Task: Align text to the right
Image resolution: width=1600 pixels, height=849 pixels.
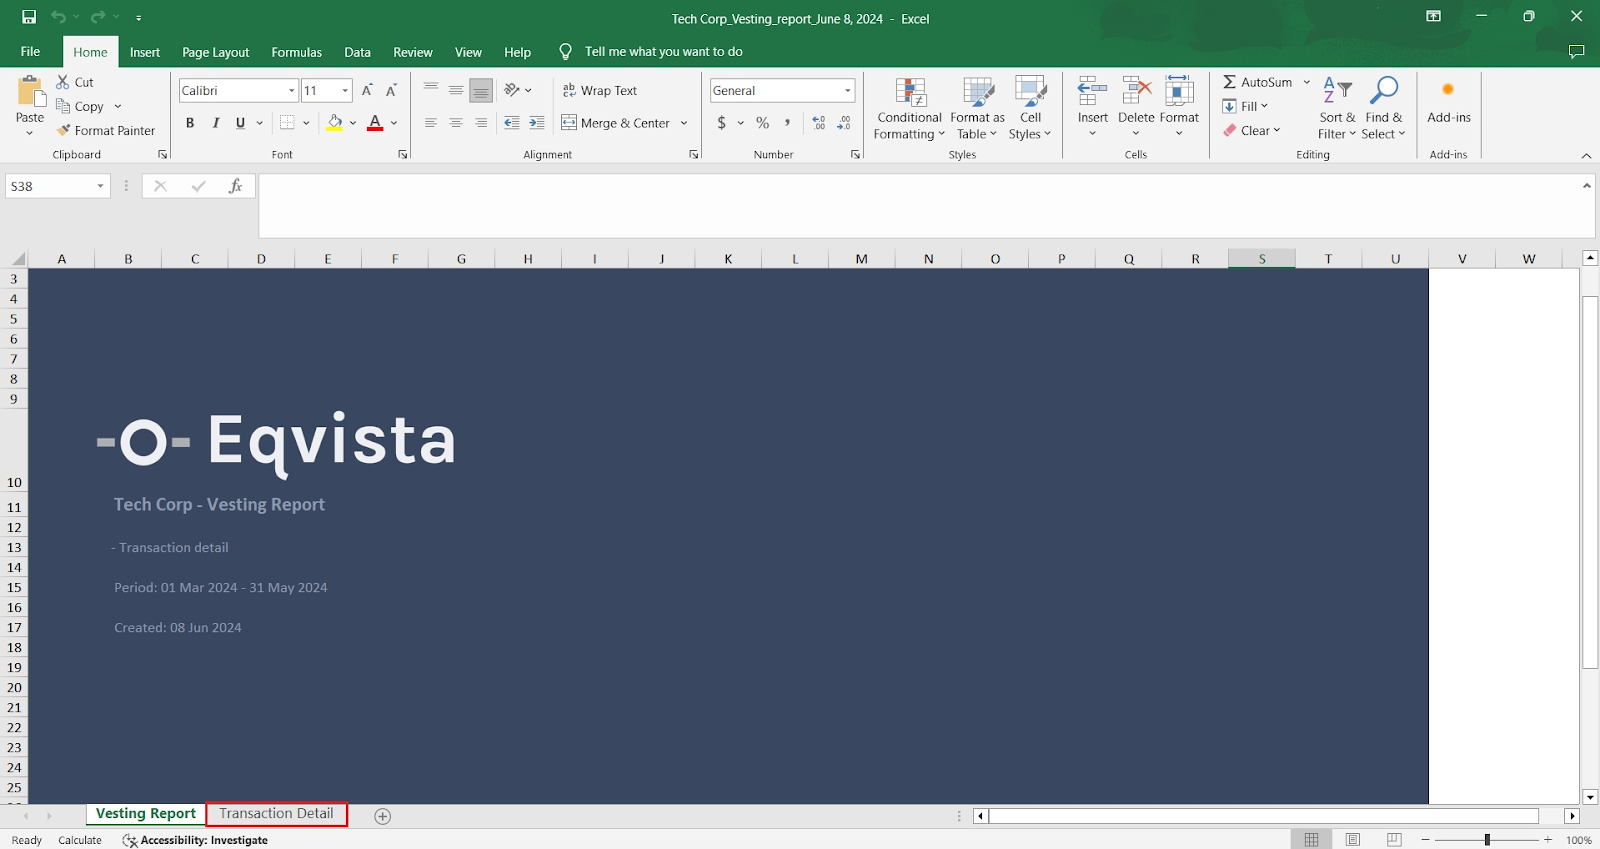Action: pos(481,122)
